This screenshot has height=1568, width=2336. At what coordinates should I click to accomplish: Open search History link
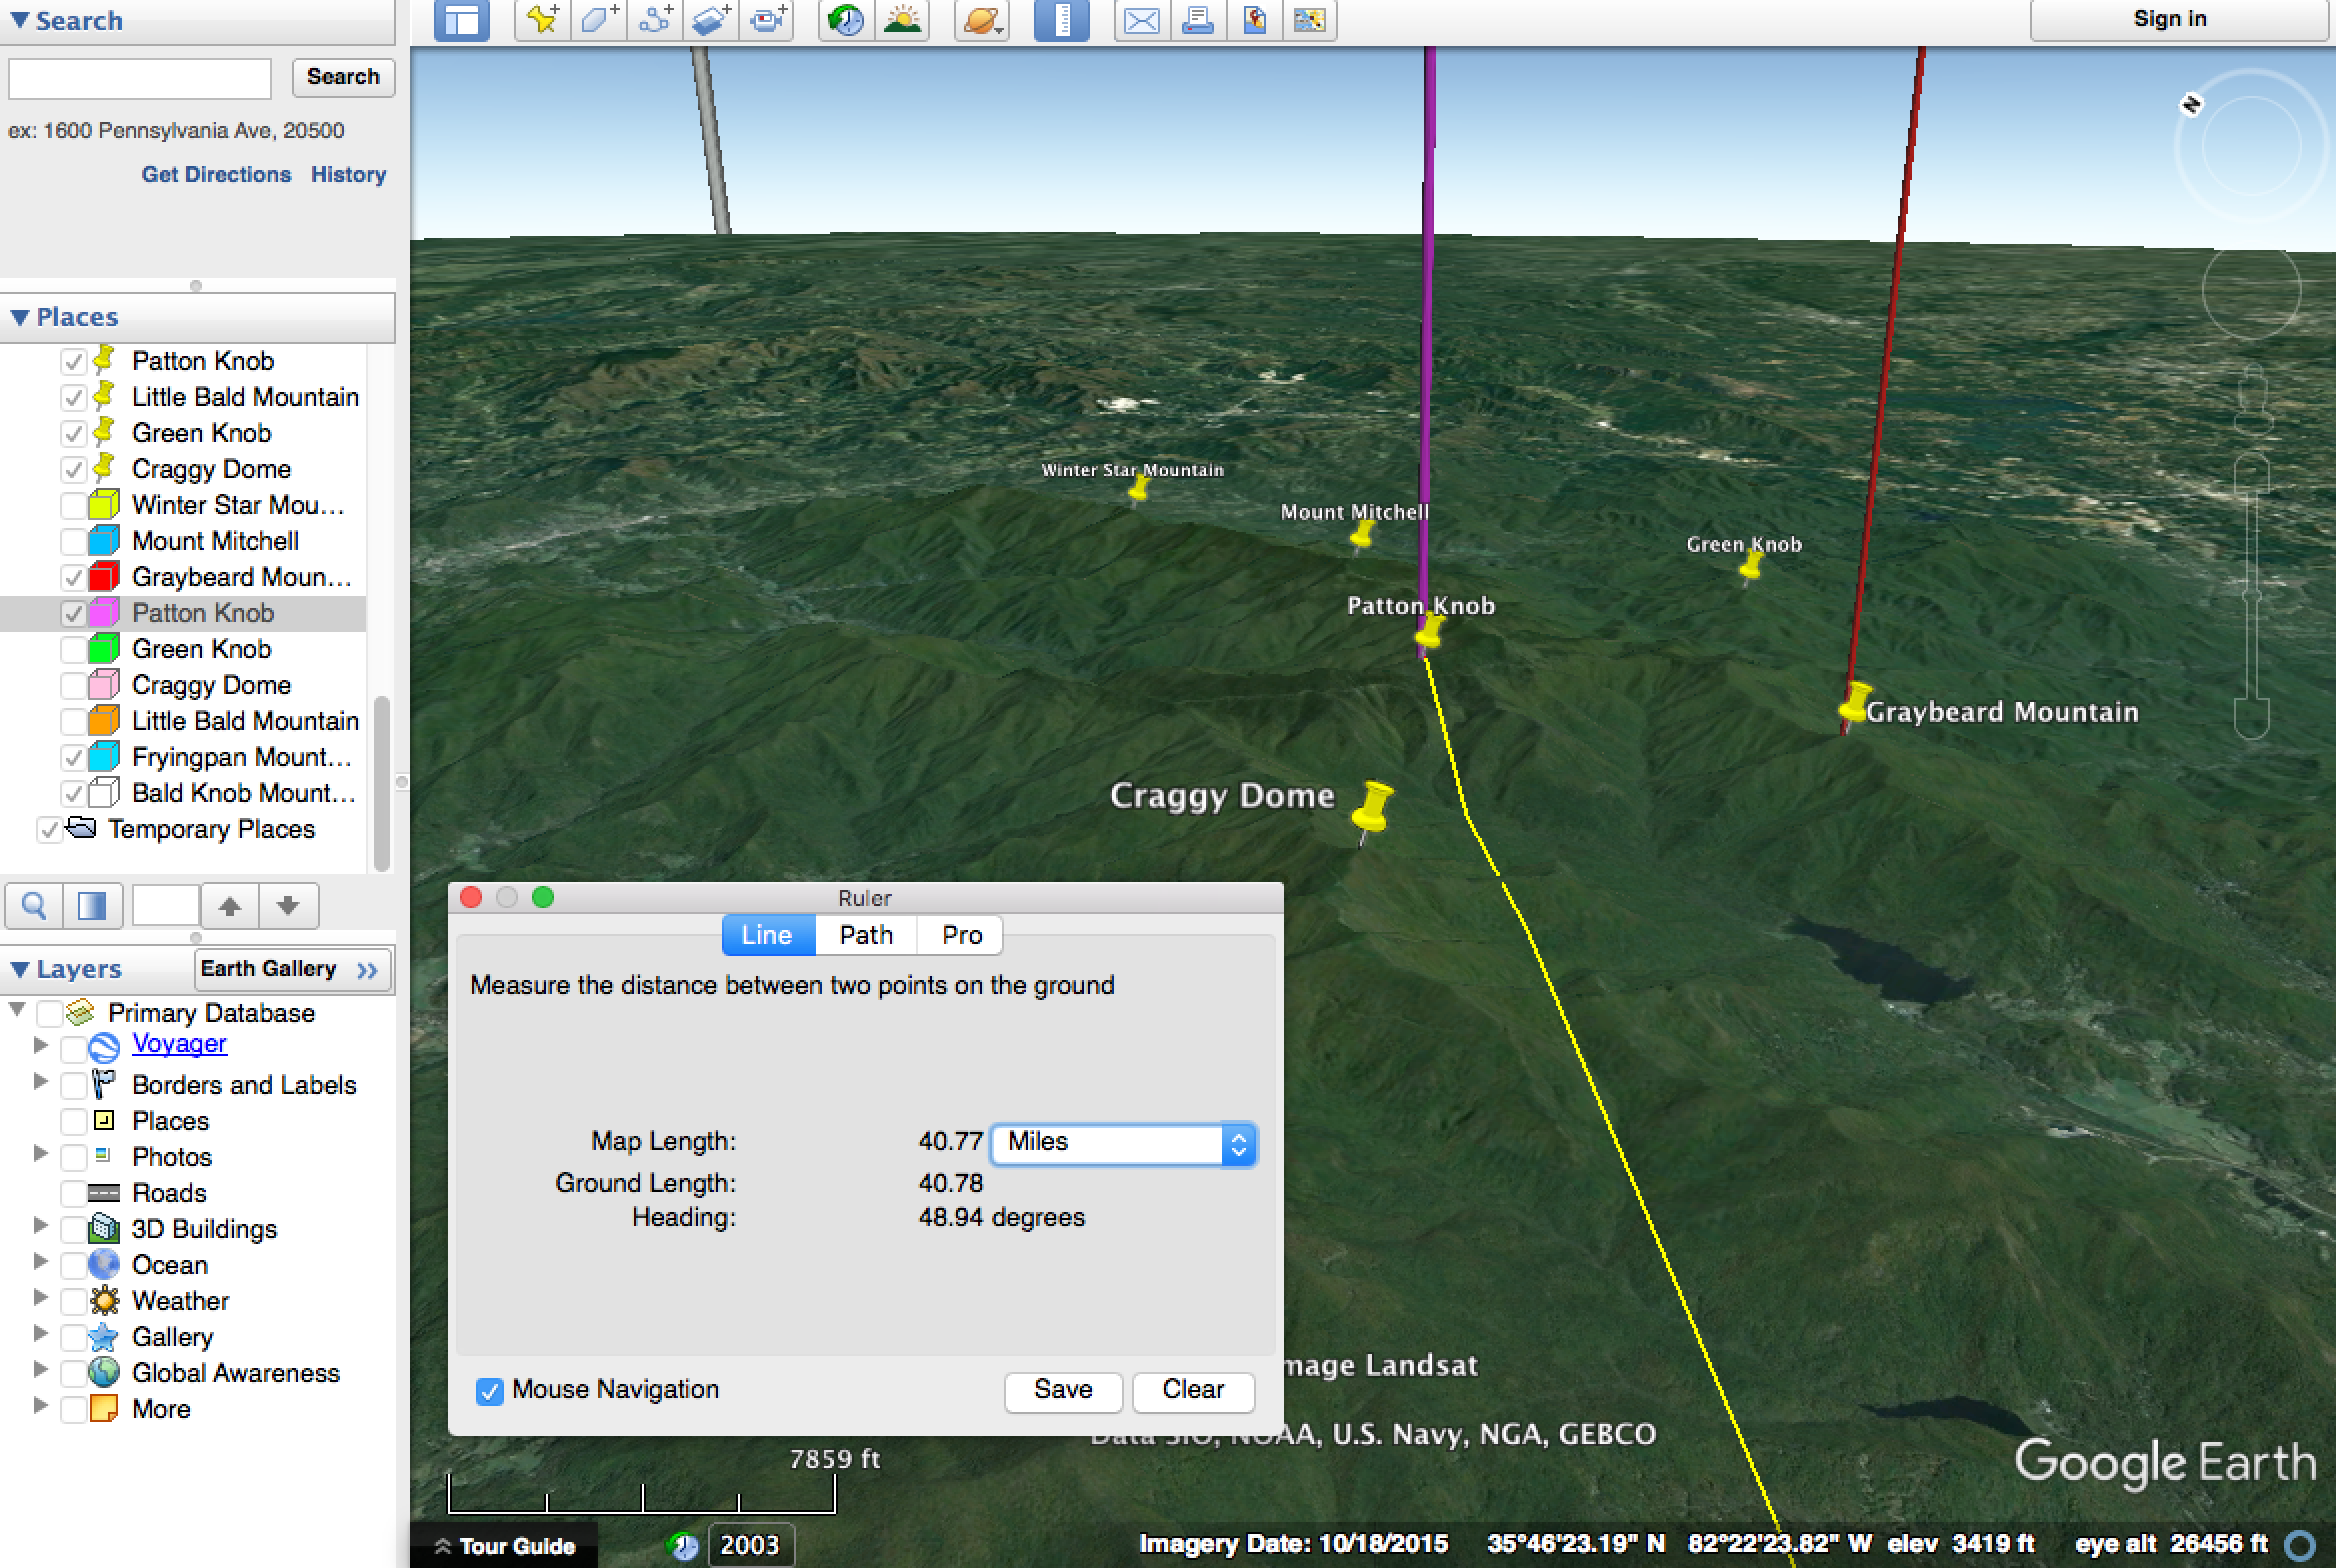coord(348,175)
